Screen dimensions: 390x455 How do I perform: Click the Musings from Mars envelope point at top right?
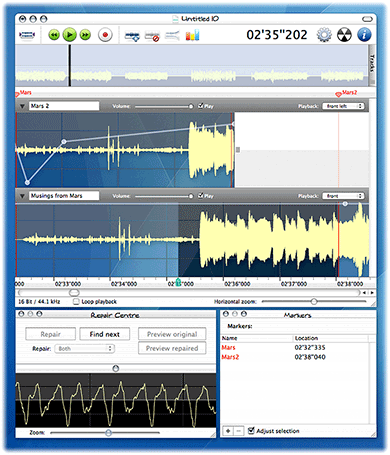point(345,203)
